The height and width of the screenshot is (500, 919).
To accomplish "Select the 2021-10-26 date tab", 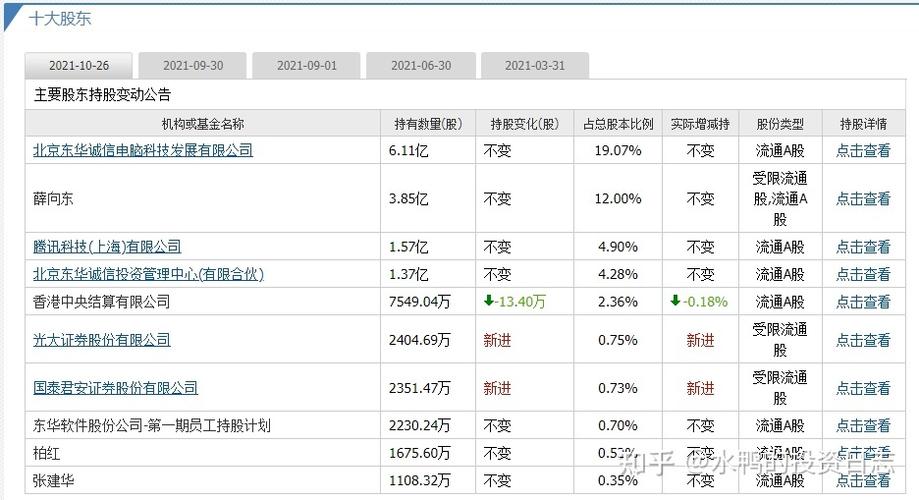I will pyautogui.click(x=79, y=66).
